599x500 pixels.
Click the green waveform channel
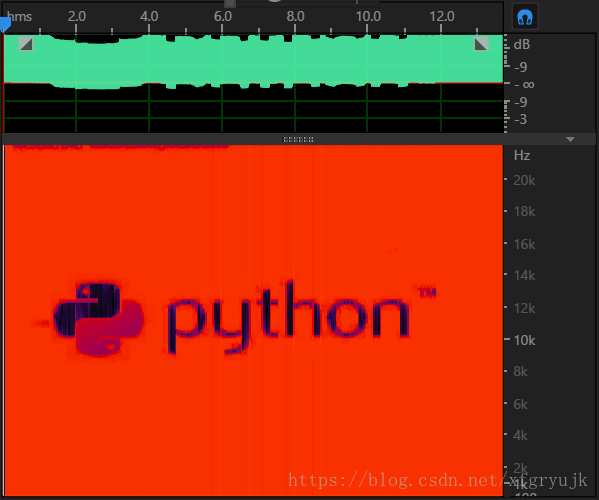pyautogui.click(x=253, y=61)
